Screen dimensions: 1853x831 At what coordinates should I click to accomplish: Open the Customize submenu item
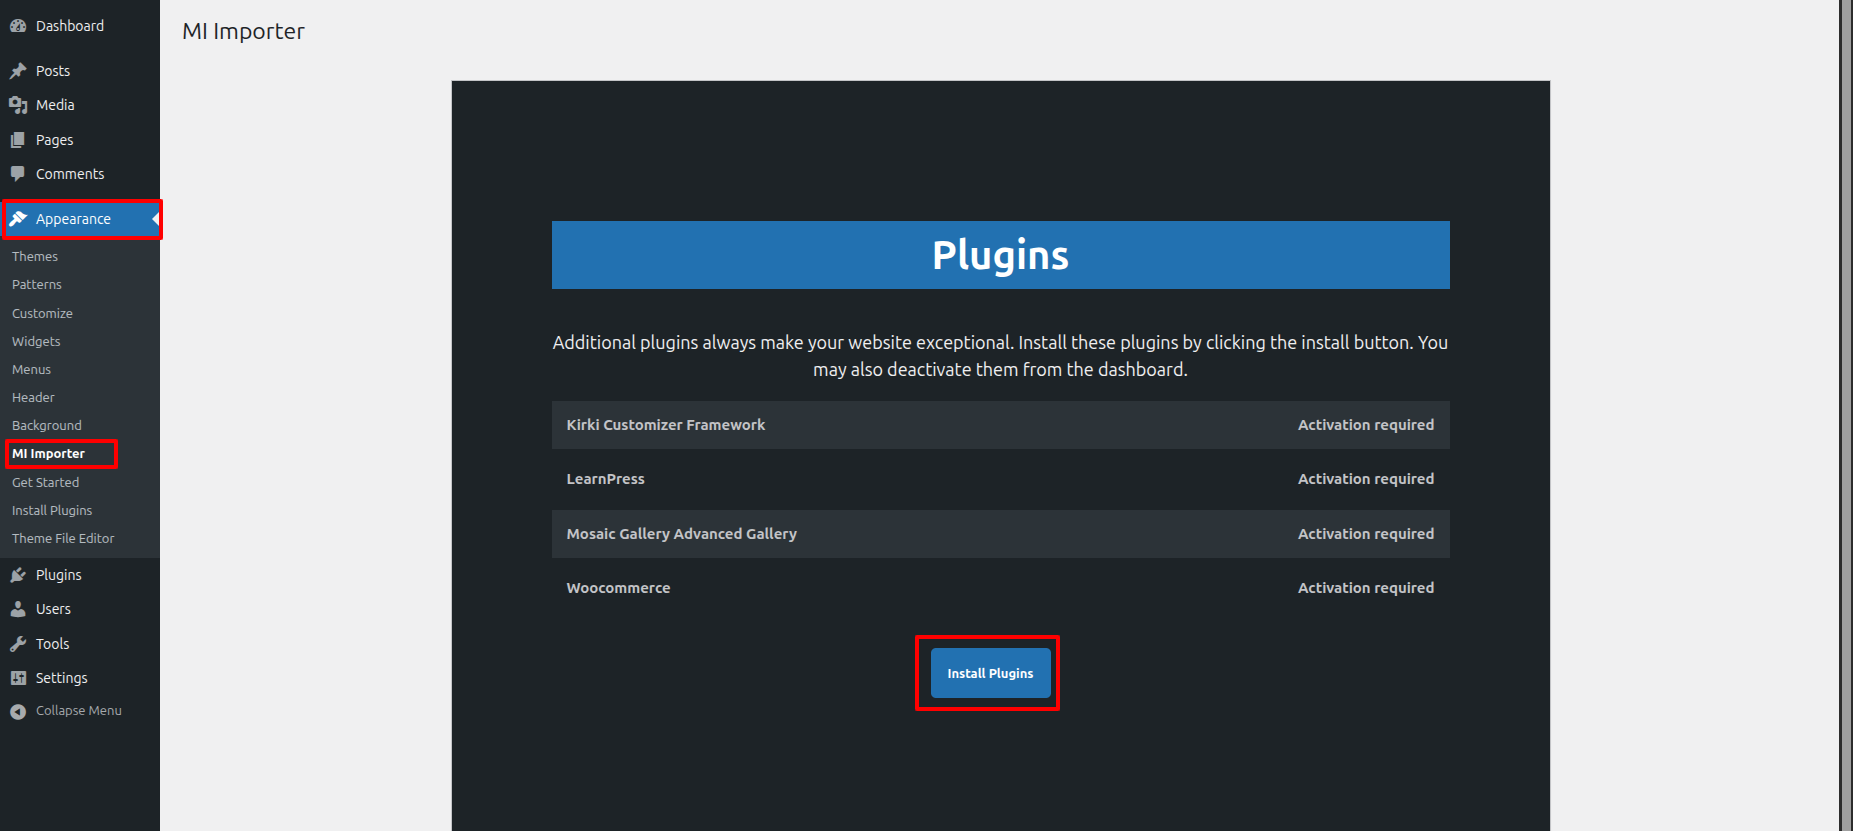pyautogui.click(x=42, y=314)
